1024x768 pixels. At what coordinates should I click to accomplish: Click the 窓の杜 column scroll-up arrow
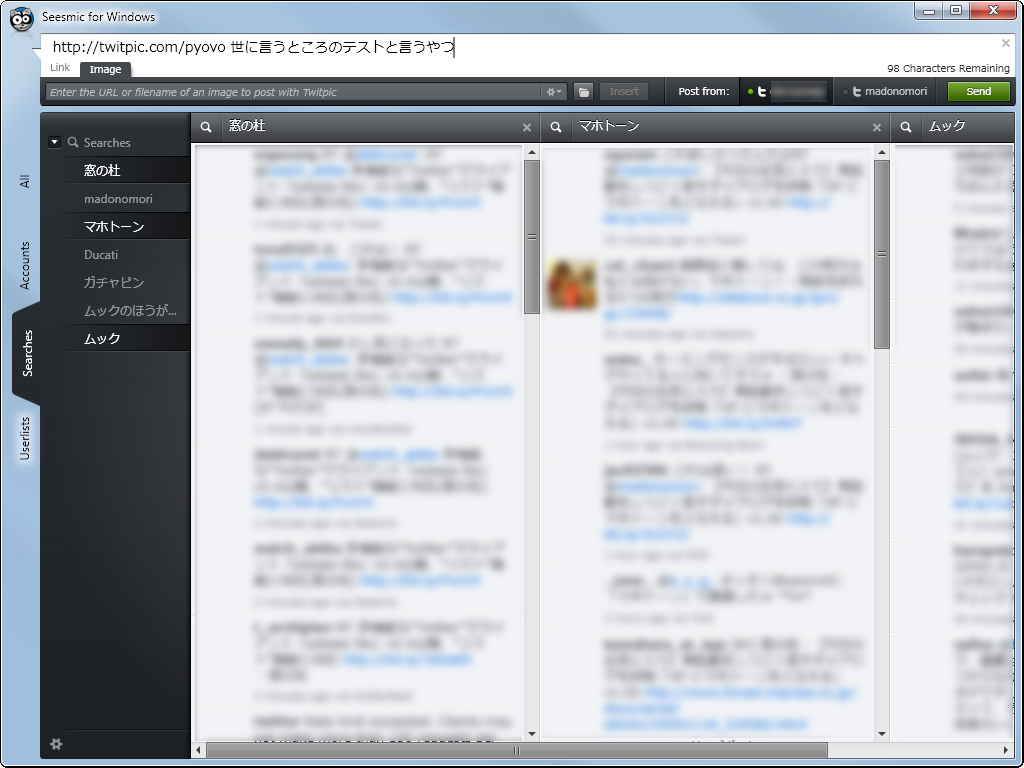pos(532,152)
